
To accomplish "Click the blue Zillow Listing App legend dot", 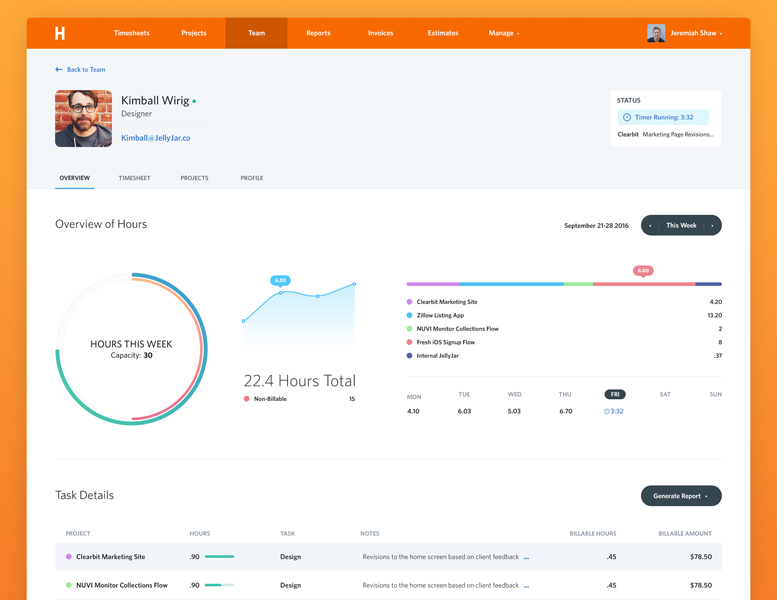I will point(409,315).
